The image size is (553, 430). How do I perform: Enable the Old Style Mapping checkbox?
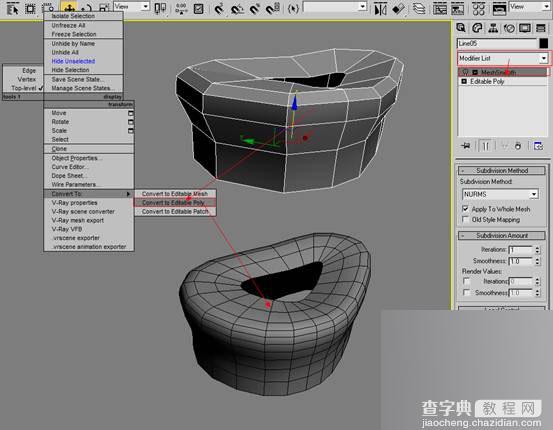coord(466,219)
